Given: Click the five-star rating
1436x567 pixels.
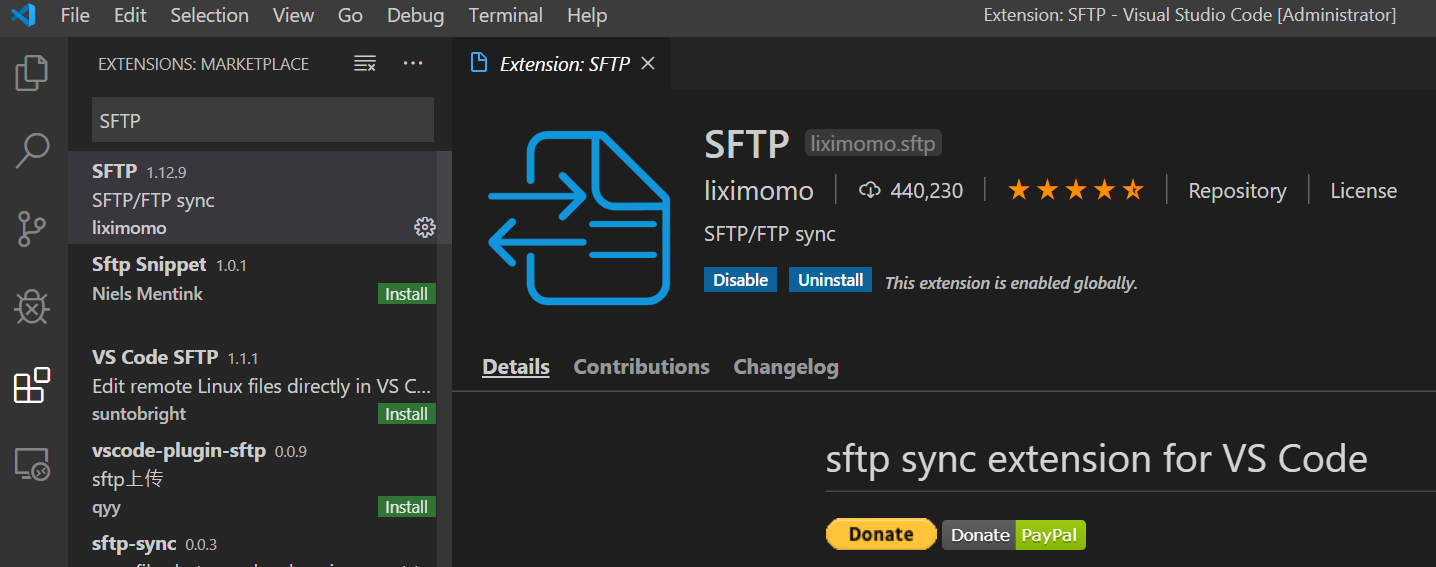Looking at the screenshot, I should (x=1076, y=190).
